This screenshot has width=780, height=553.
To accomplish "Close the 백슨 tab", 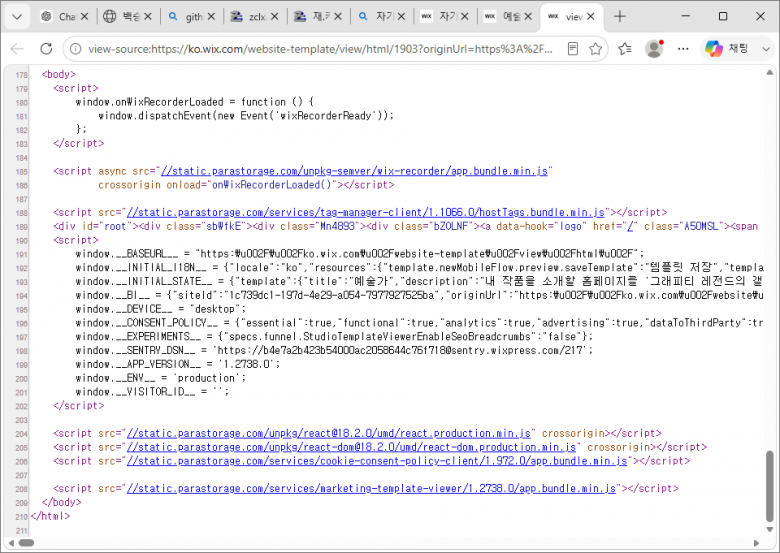I will point(148,17).
